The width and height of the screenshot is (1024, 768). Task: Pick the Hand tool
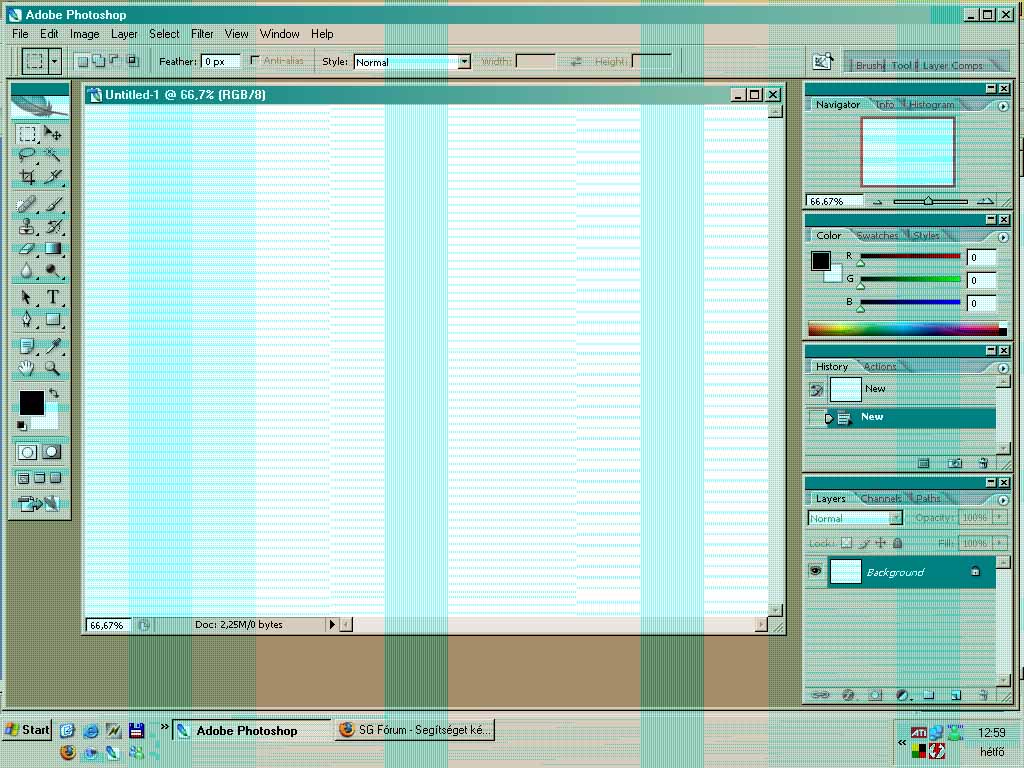point(27,369)
